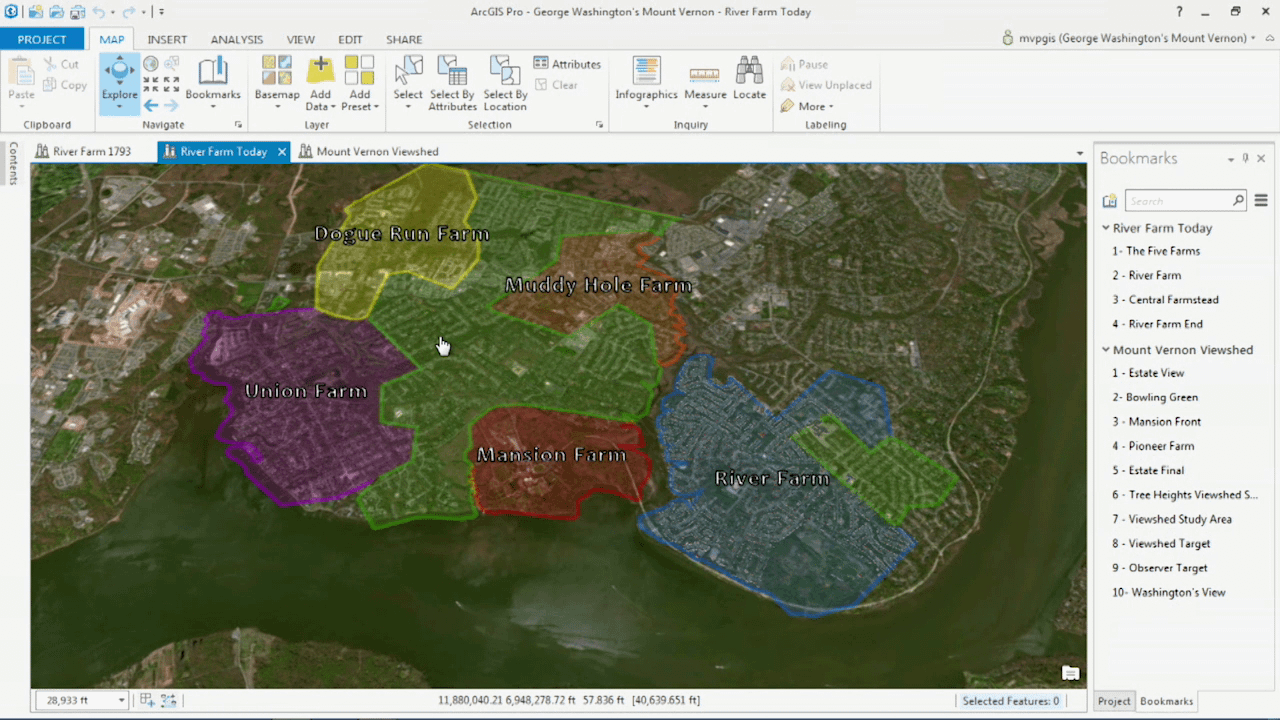Click Zoom To Selection in Navigate group
The width and height of the screenshot is (1280, 720).
171,64
